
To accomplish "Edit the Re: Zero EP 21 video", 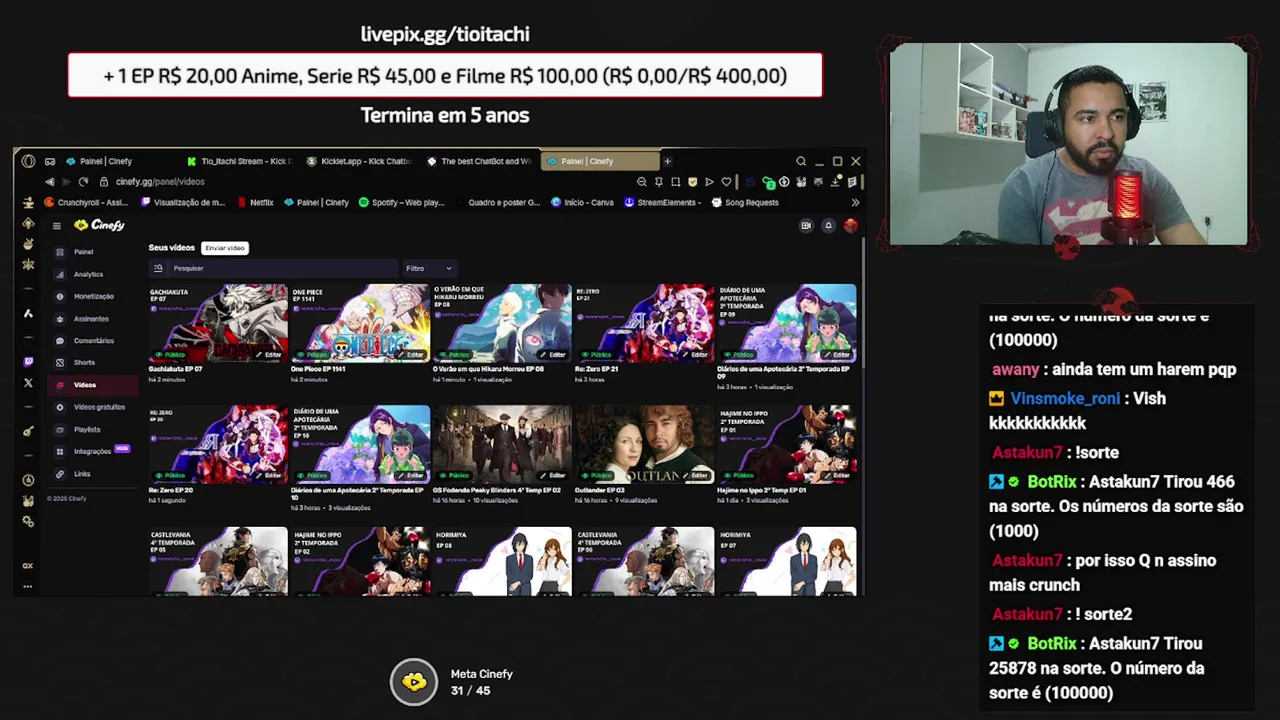I will tap(695, 355).
